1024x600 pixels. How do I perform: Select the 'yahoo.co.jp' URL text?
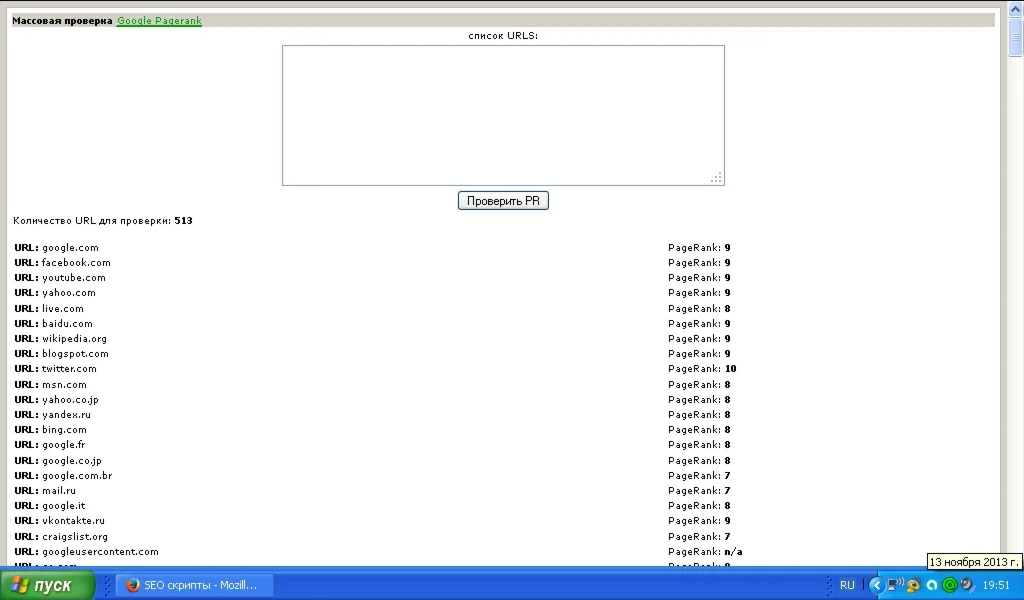click(x=71, y=400)
